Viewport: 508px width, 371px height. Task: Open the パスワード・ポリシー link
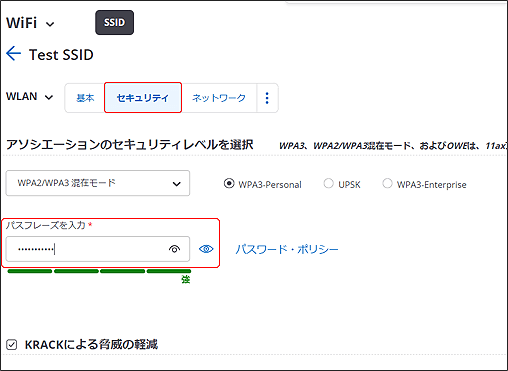coord(287,249)
